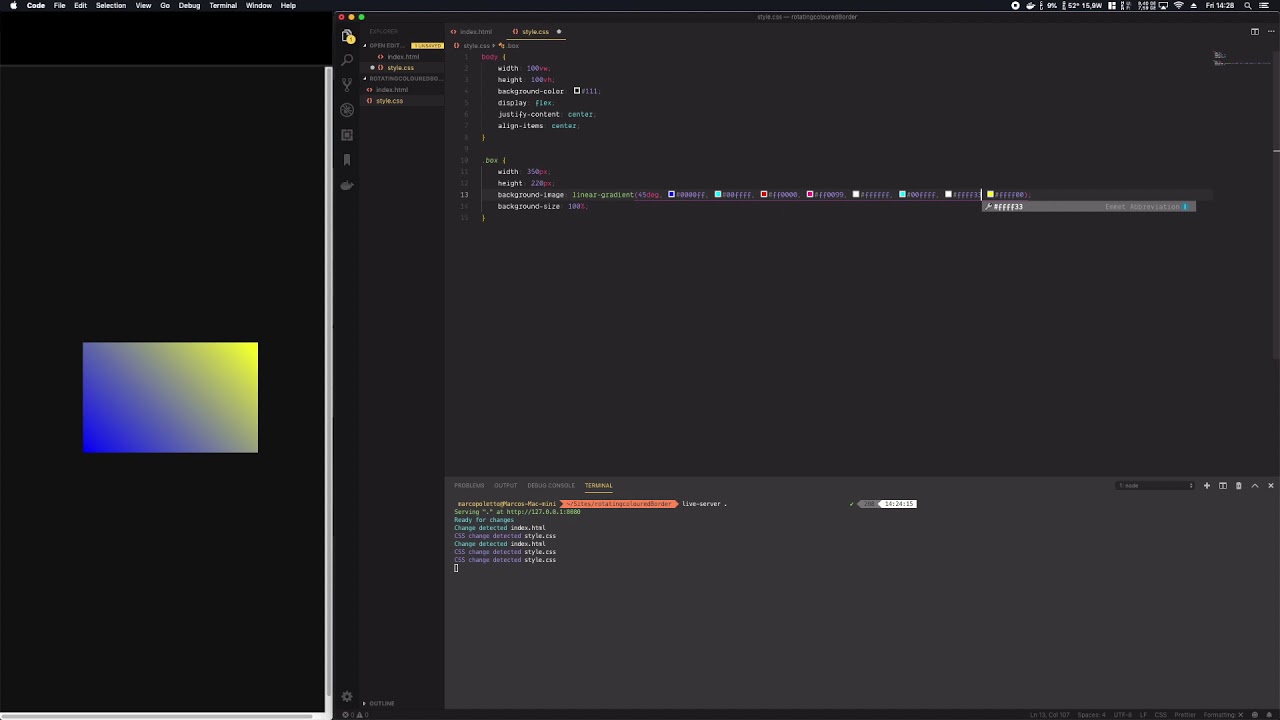Click the notifications bell in status bar
Viewport: 1280px width, 720px height.
[1269, 715]
